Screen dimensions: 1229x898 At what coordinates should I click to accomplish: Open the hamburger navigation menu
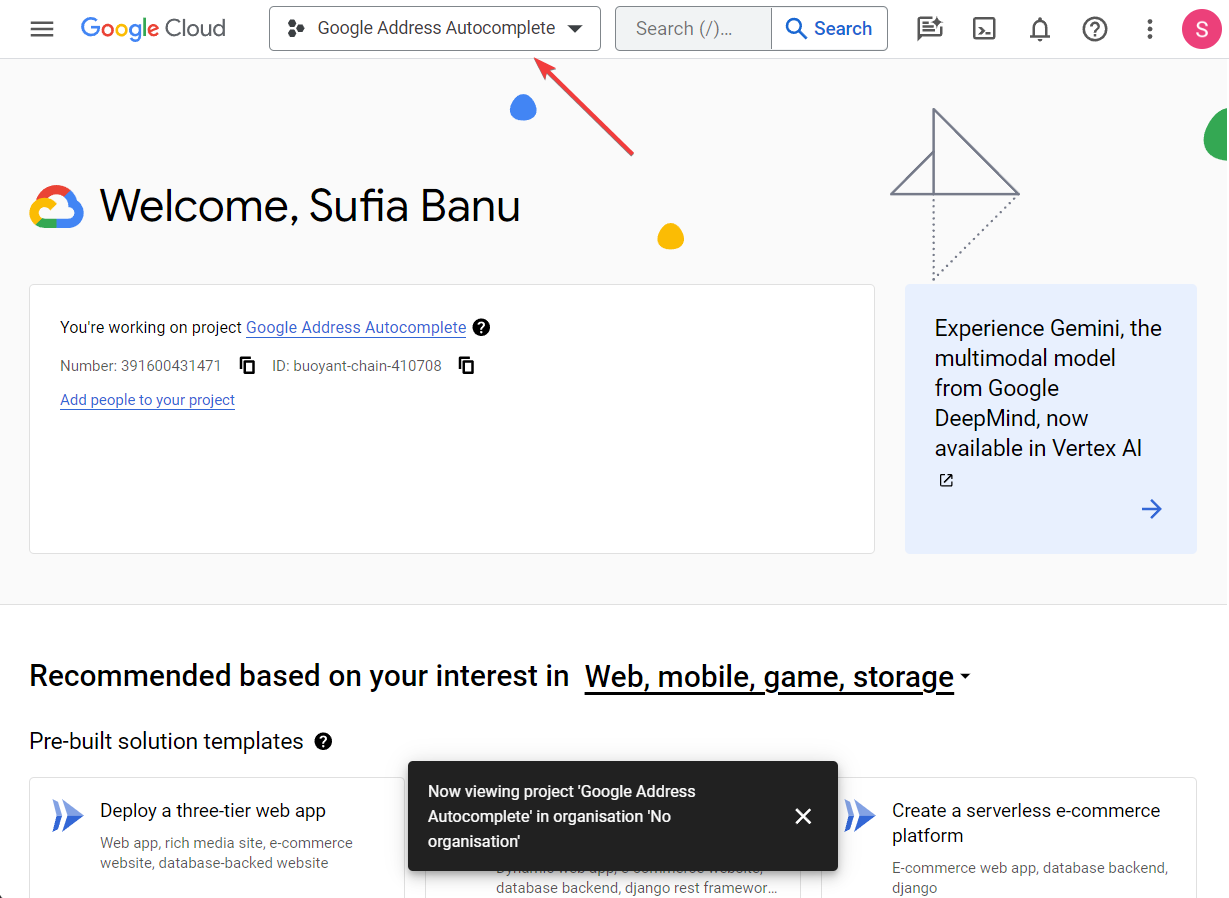42,29
